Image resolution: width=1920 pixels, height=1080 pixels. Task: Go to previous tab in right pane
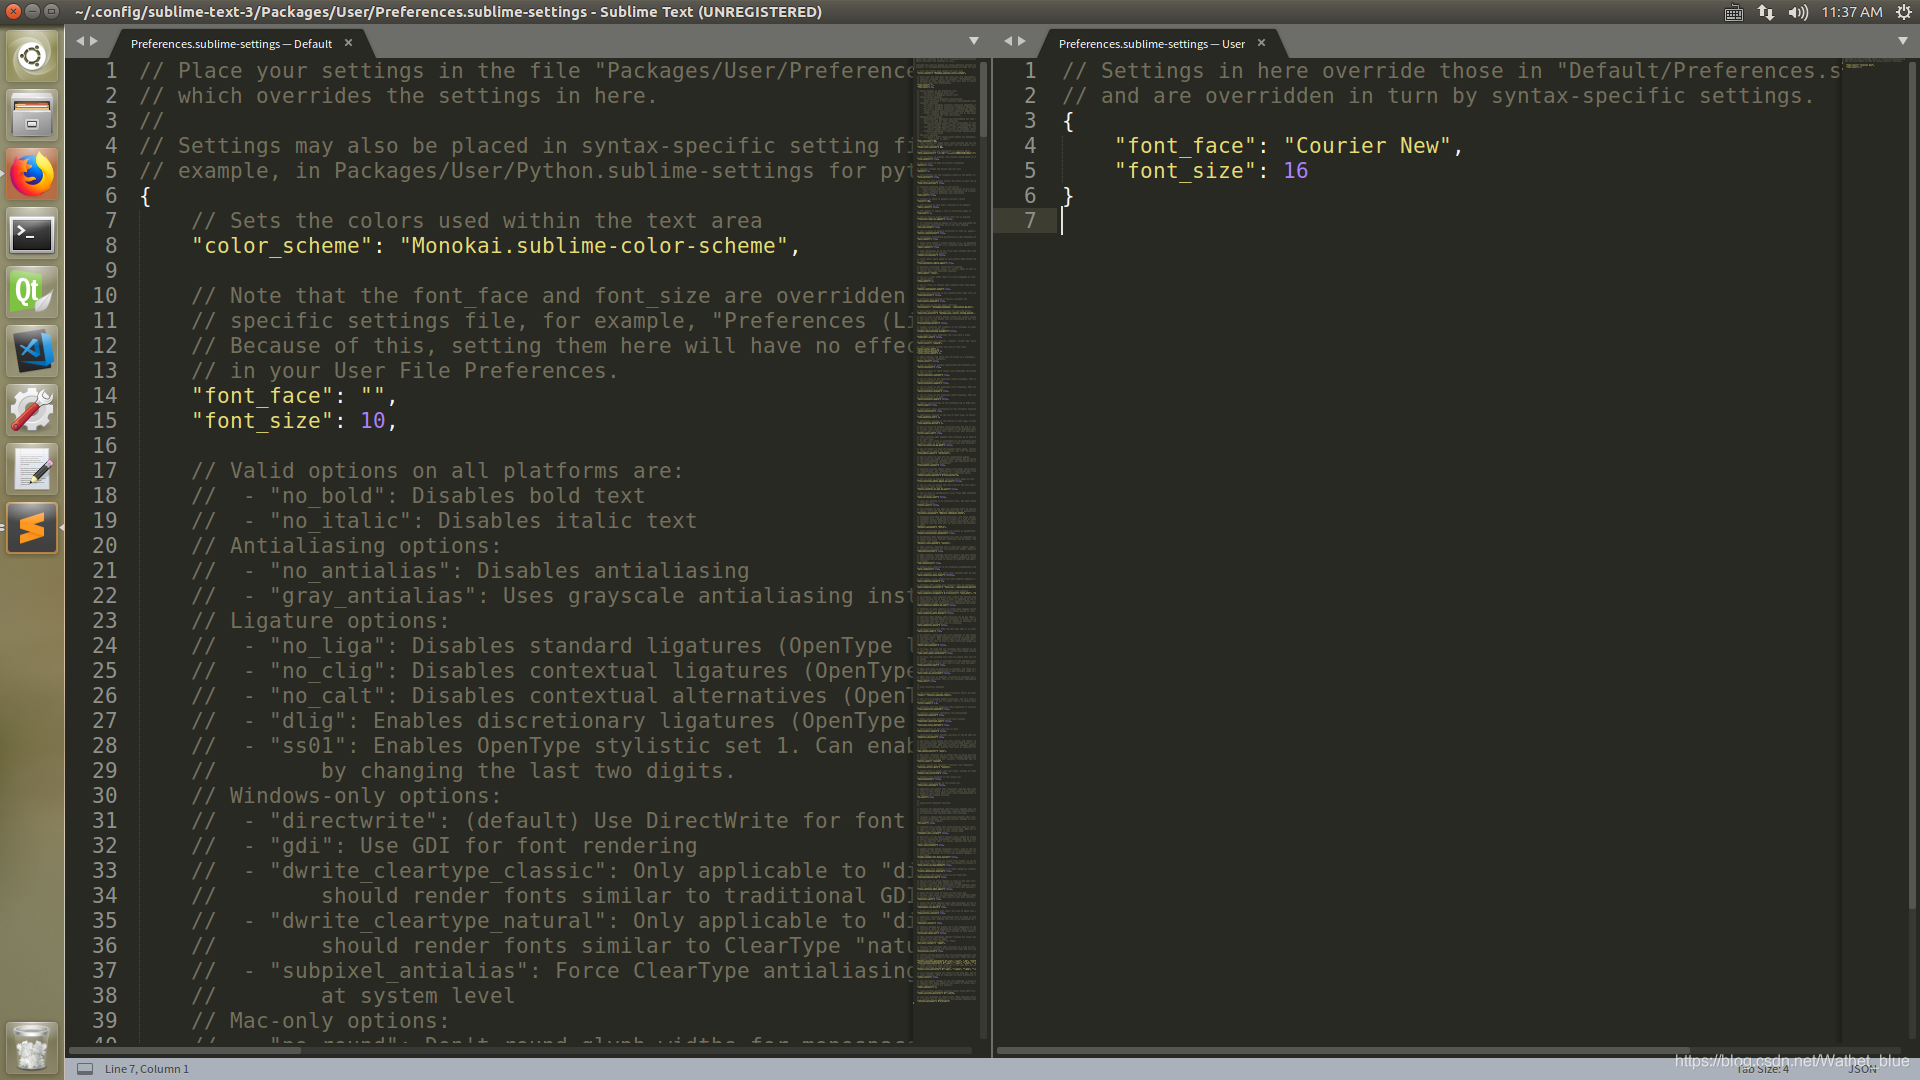point(1008,41)
